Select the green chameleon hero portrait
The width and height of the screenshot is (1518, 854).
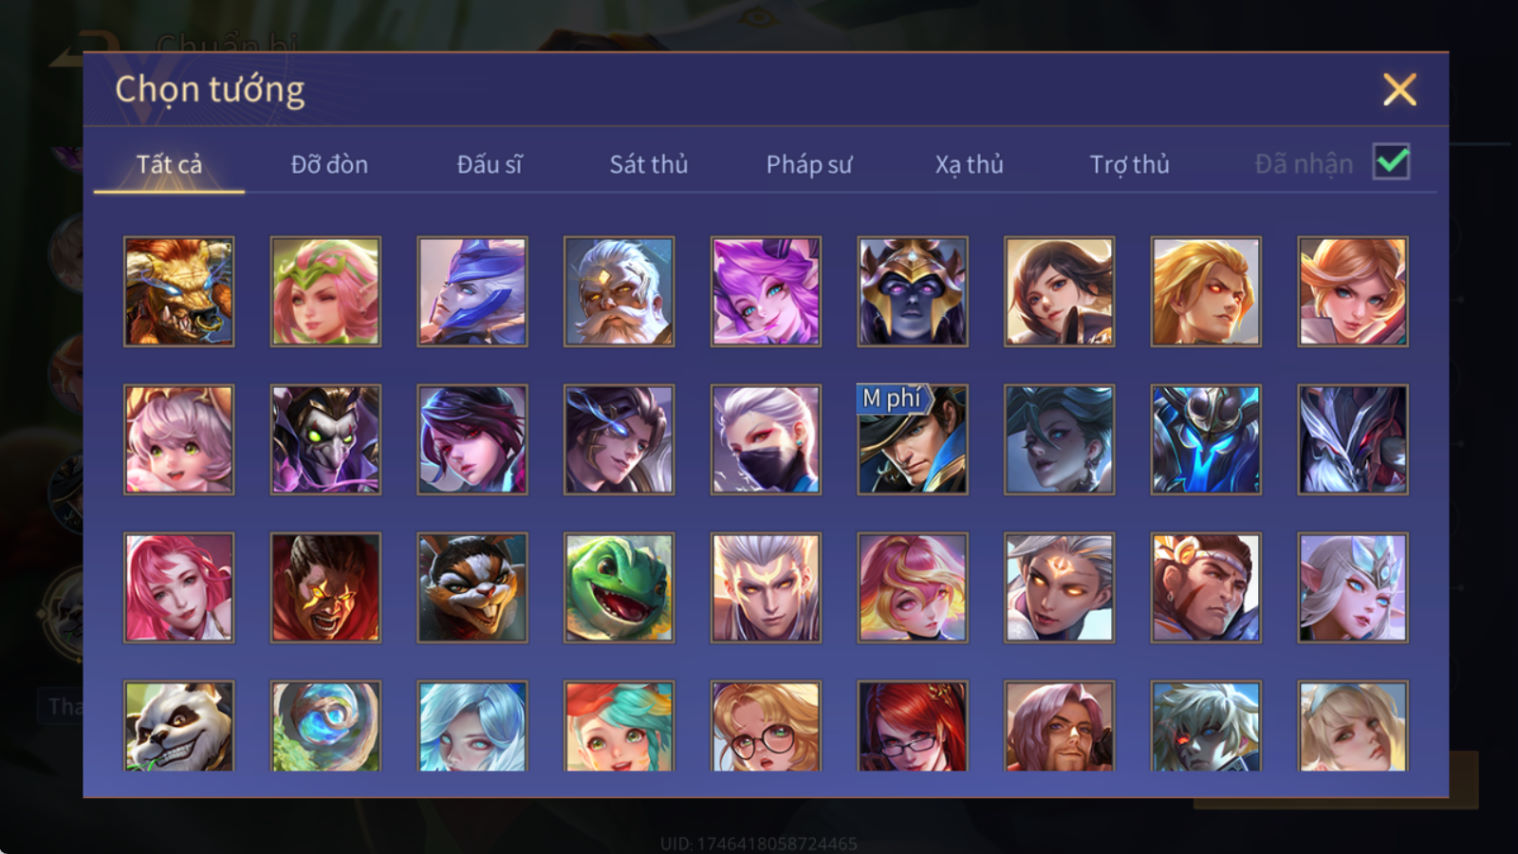[x=619, y=588]
